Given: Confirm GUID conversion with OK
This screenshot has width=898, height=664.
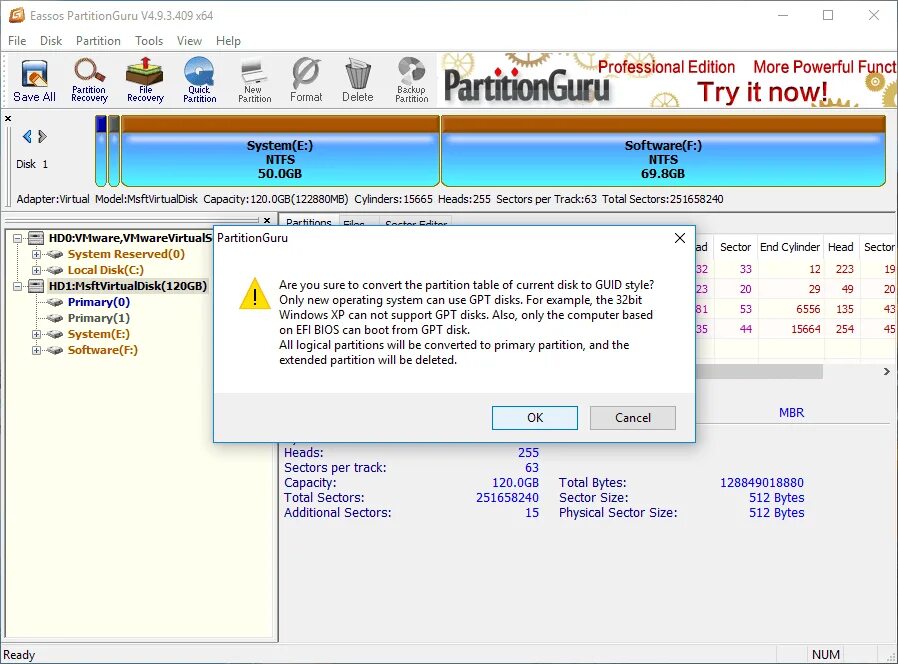Looking at the screenshot, I should pos(534,417).
